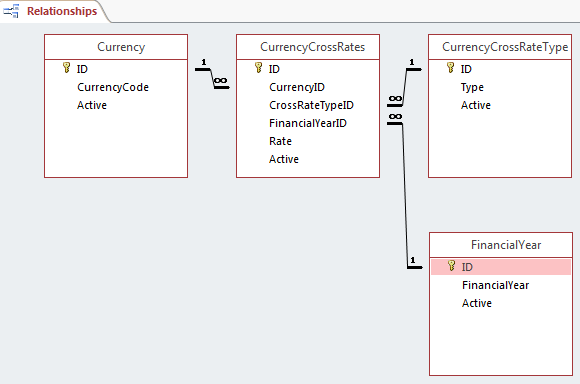Select the Currency table title bar

[x=116, y=47]
